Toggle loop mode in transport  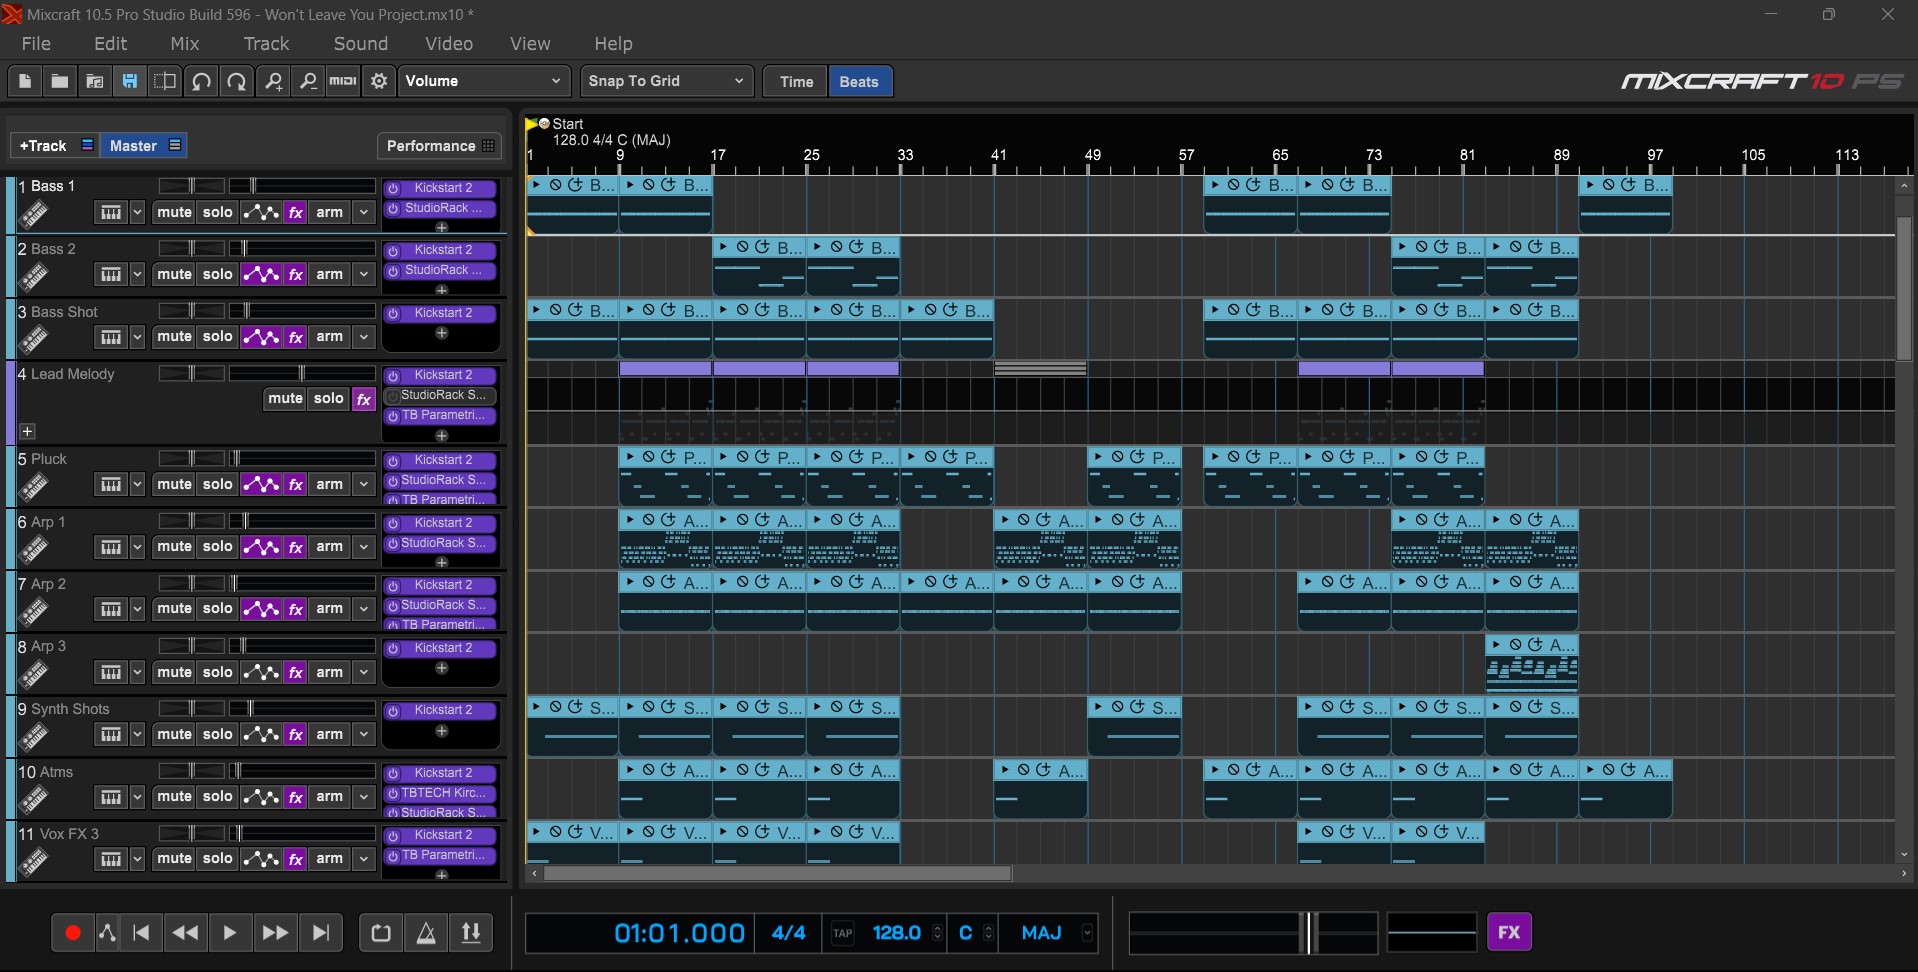(381, 933)
